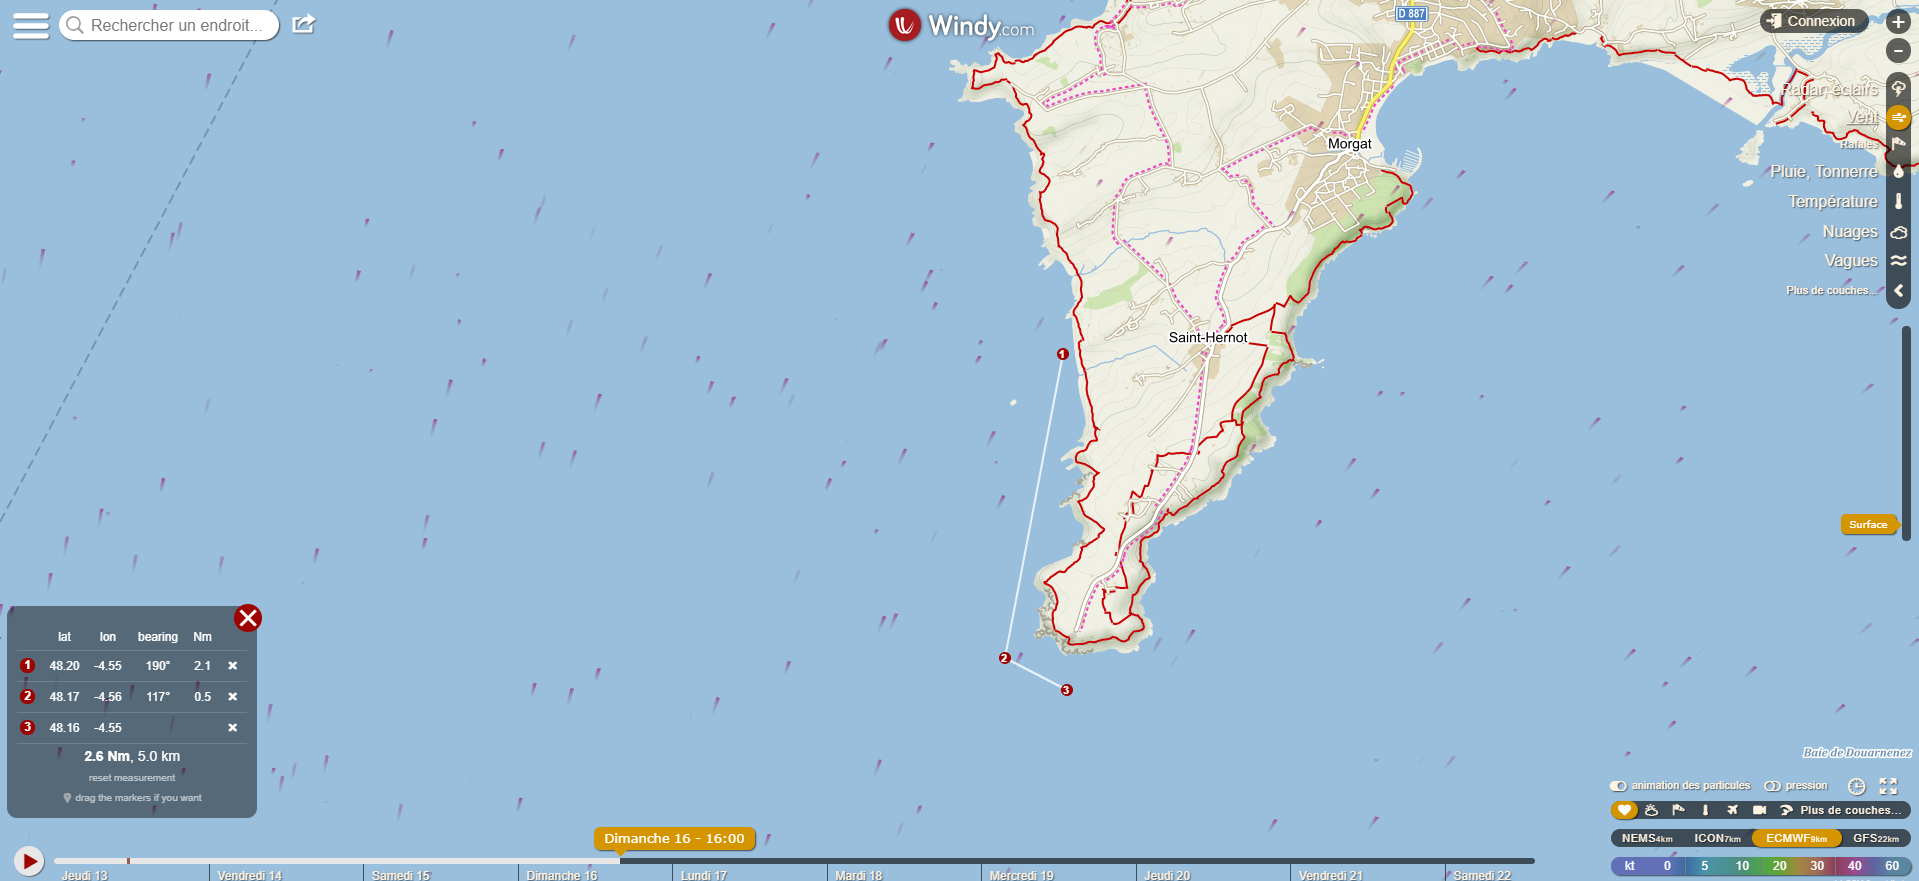Viewport: 1919px width, 881px height.
Task: Switch to the GFS 22km model
Action: [x=1876, y=838]
